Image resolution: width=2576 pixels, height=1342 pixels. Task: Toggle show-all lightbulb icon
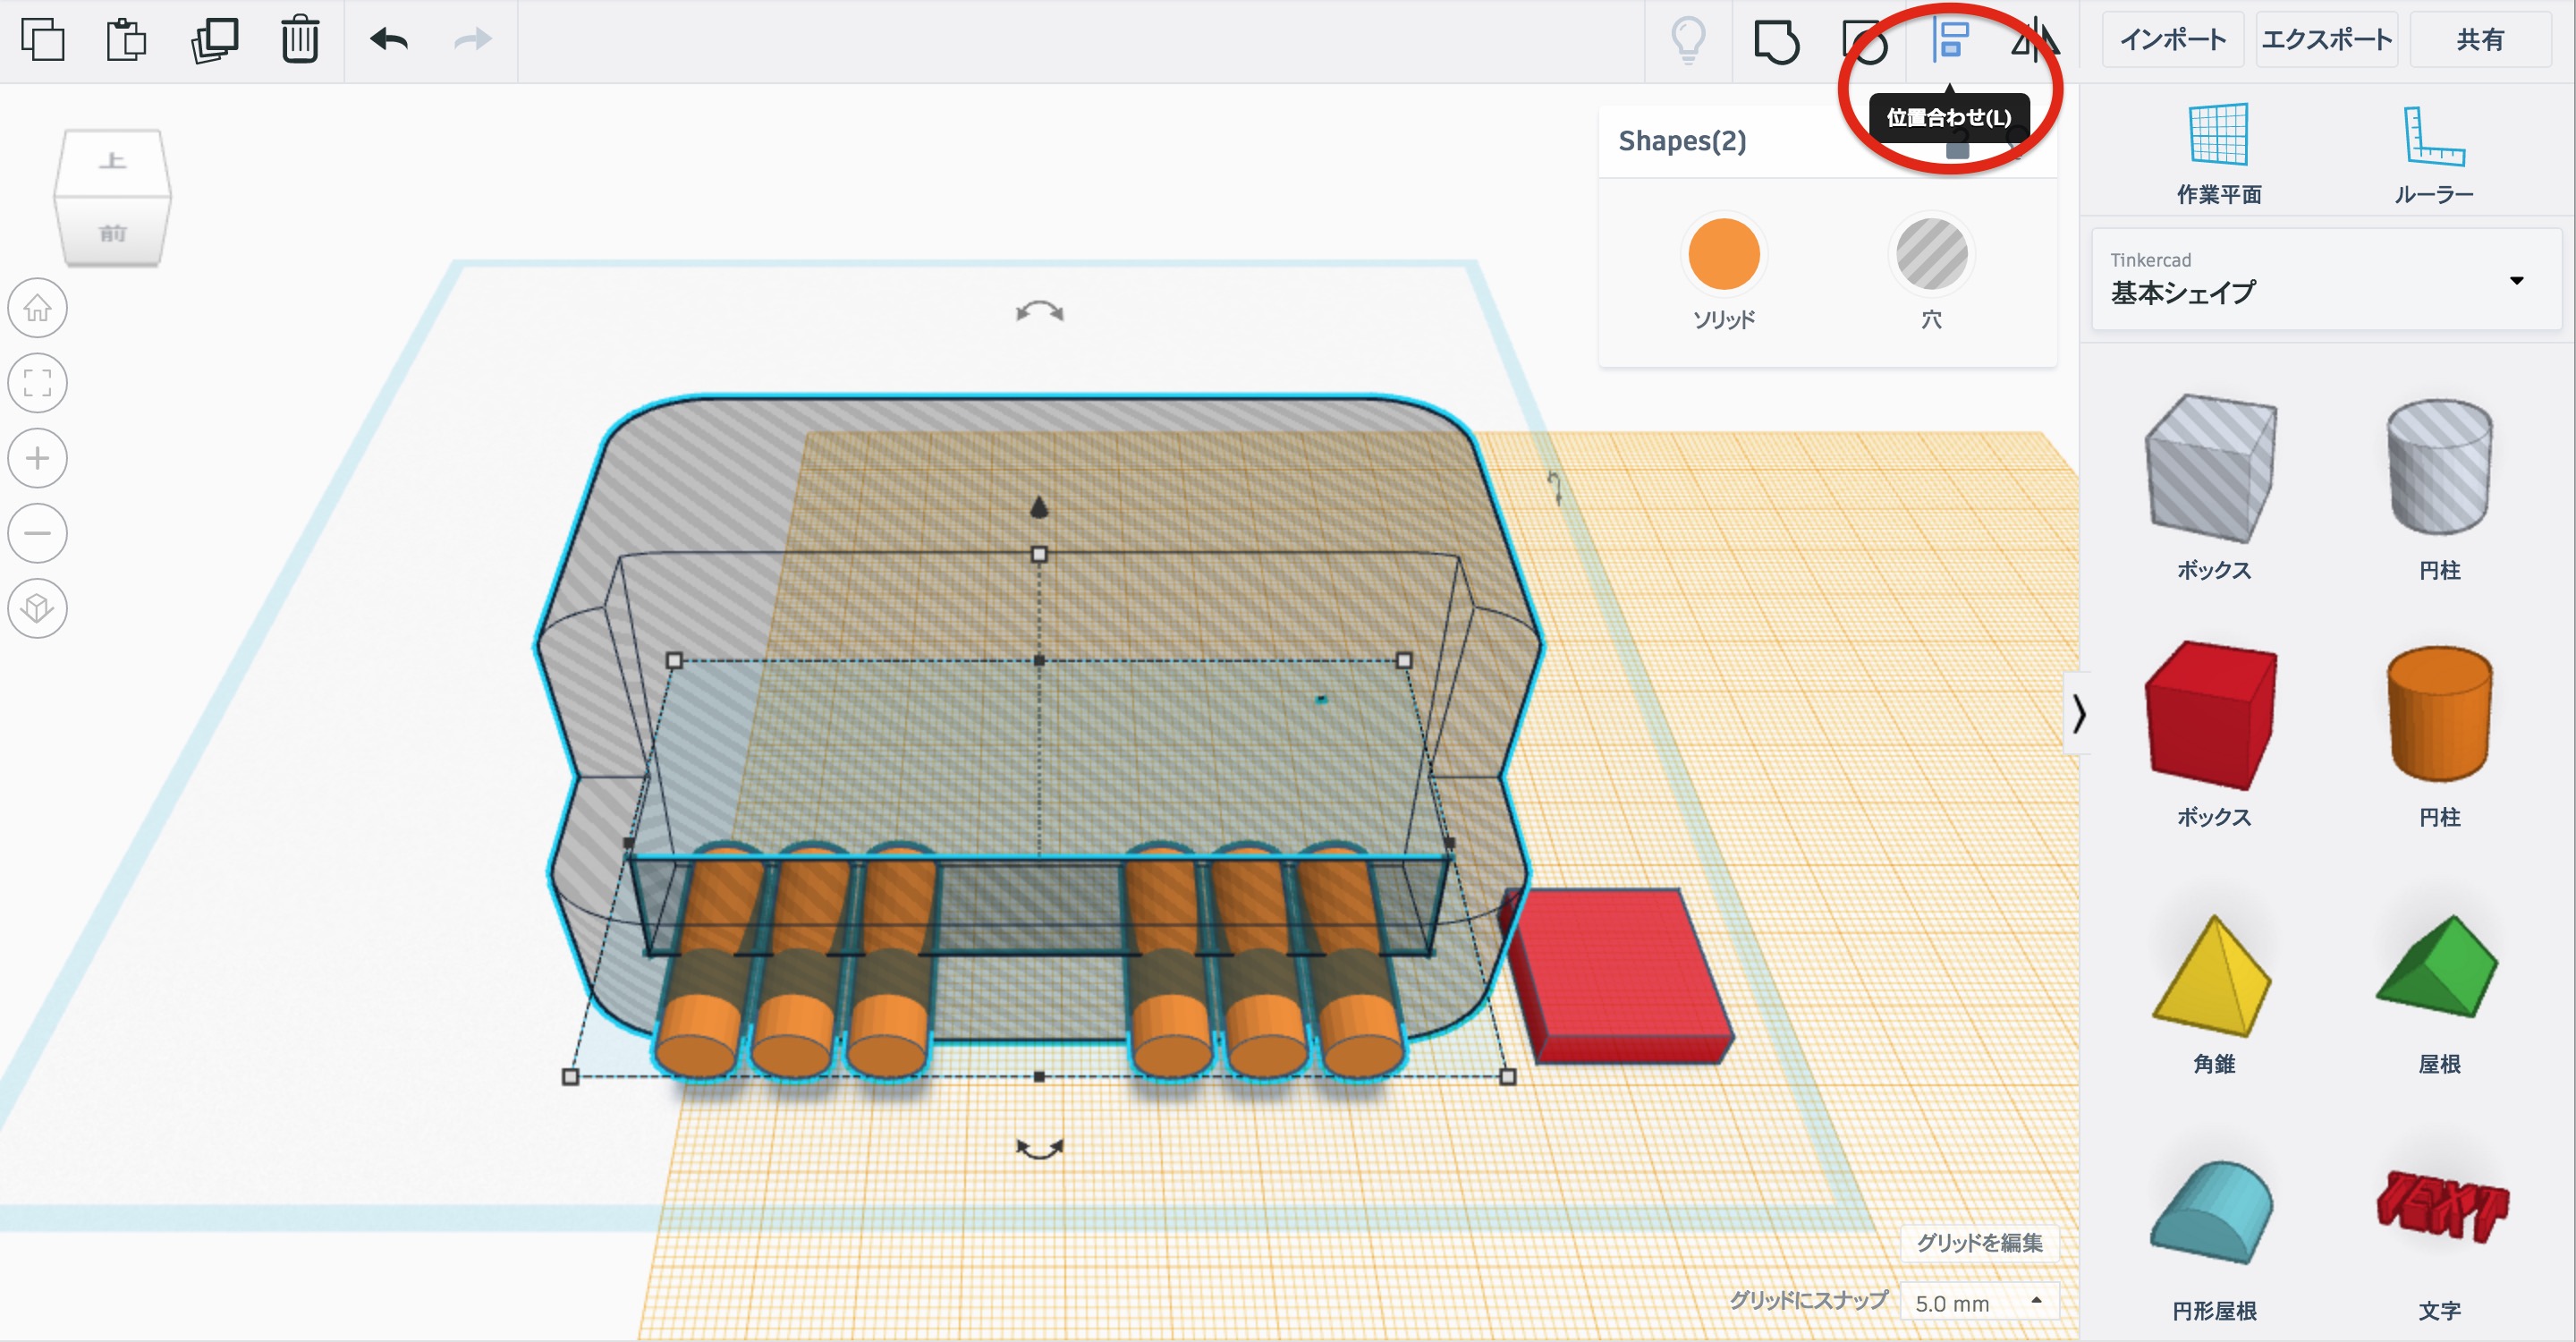pyautogui.click(x=1688, y=40)
